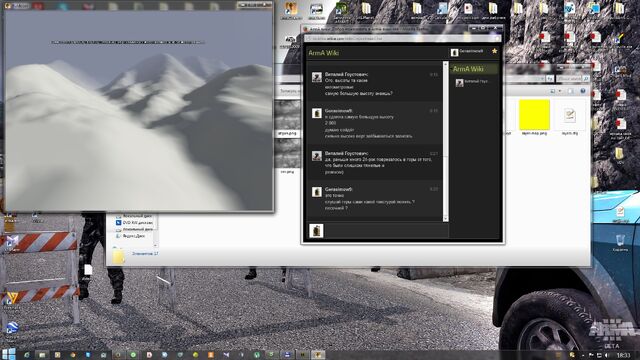
Task: Click the chat message input field
Action: coord(387,231)
